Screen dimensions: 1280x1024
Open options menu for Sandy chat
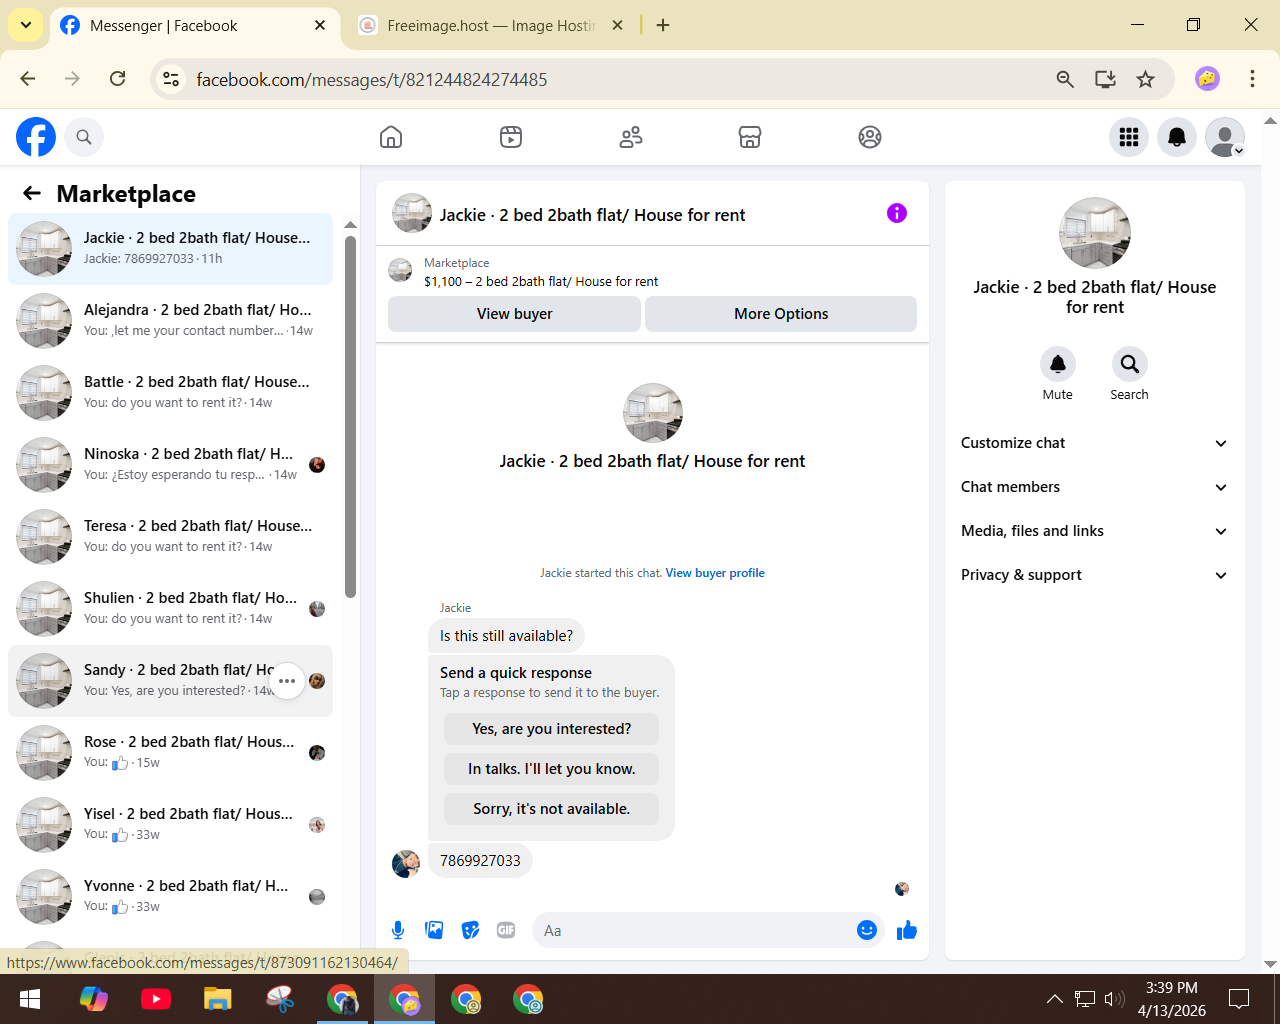[x=287, y=681]
